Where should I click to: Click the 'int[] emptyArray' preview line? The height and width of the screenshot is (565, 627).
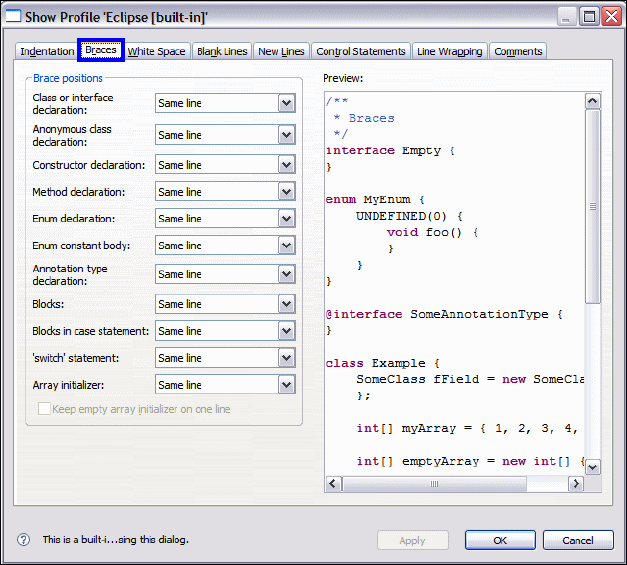[x=471, y=461]
